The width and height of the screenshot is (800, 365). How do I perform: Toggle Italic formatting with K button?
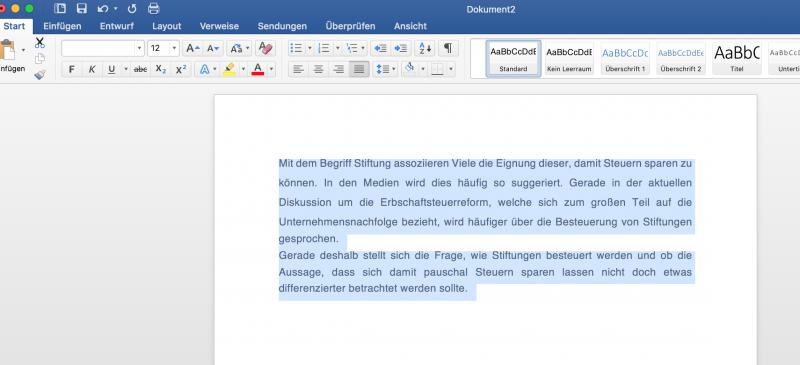coord(92,69)
